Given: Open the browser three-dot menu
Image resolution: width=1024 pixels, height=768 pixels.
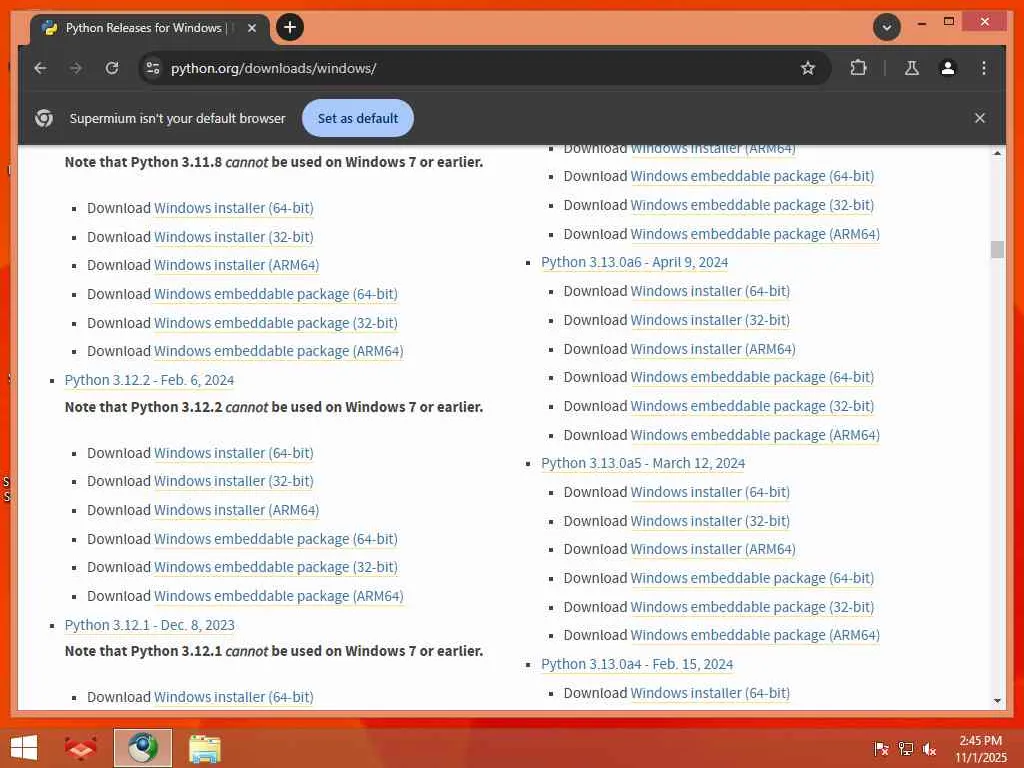Looking at the screenshot, I should (x=984, y=68).
